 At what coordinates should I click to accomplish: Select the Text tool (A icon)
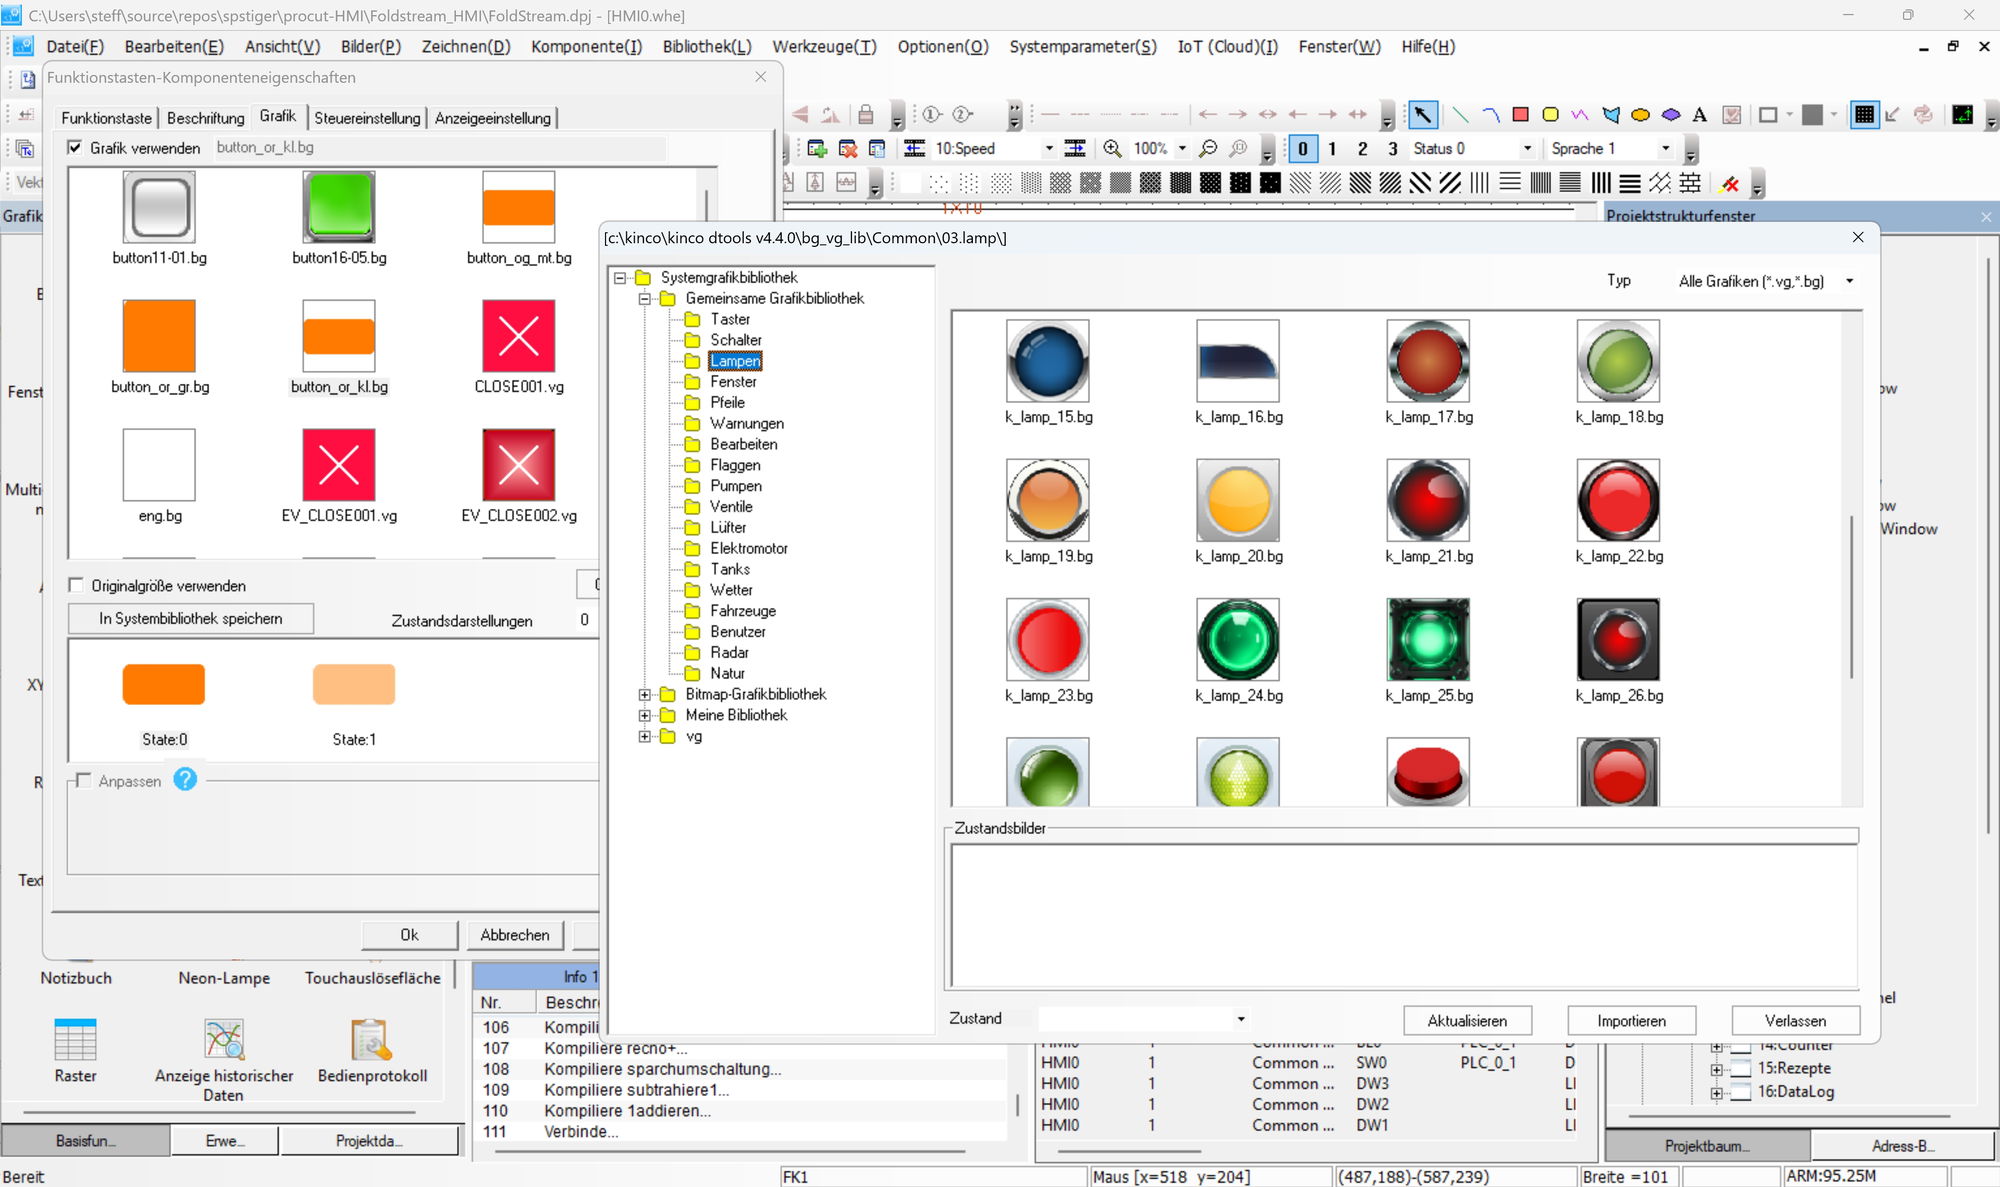point(1700,115)
